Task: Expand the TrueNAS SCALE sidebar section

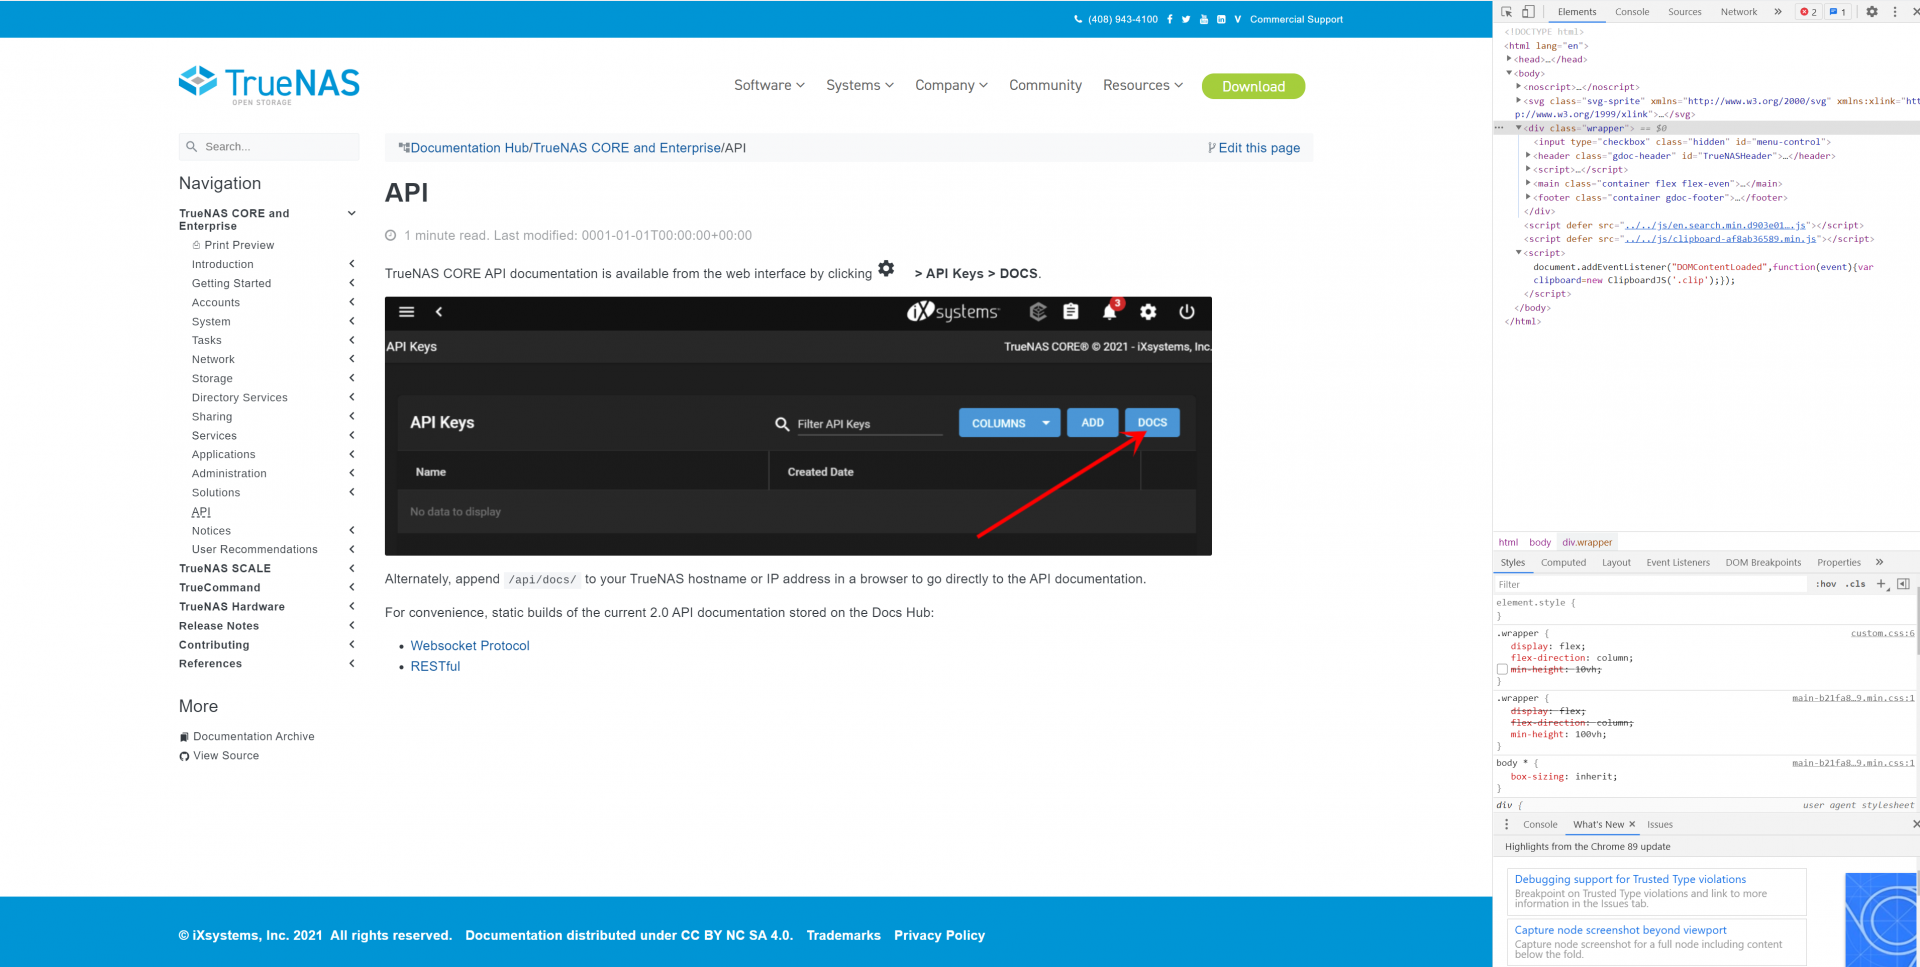Action: [x=351, y=568]
